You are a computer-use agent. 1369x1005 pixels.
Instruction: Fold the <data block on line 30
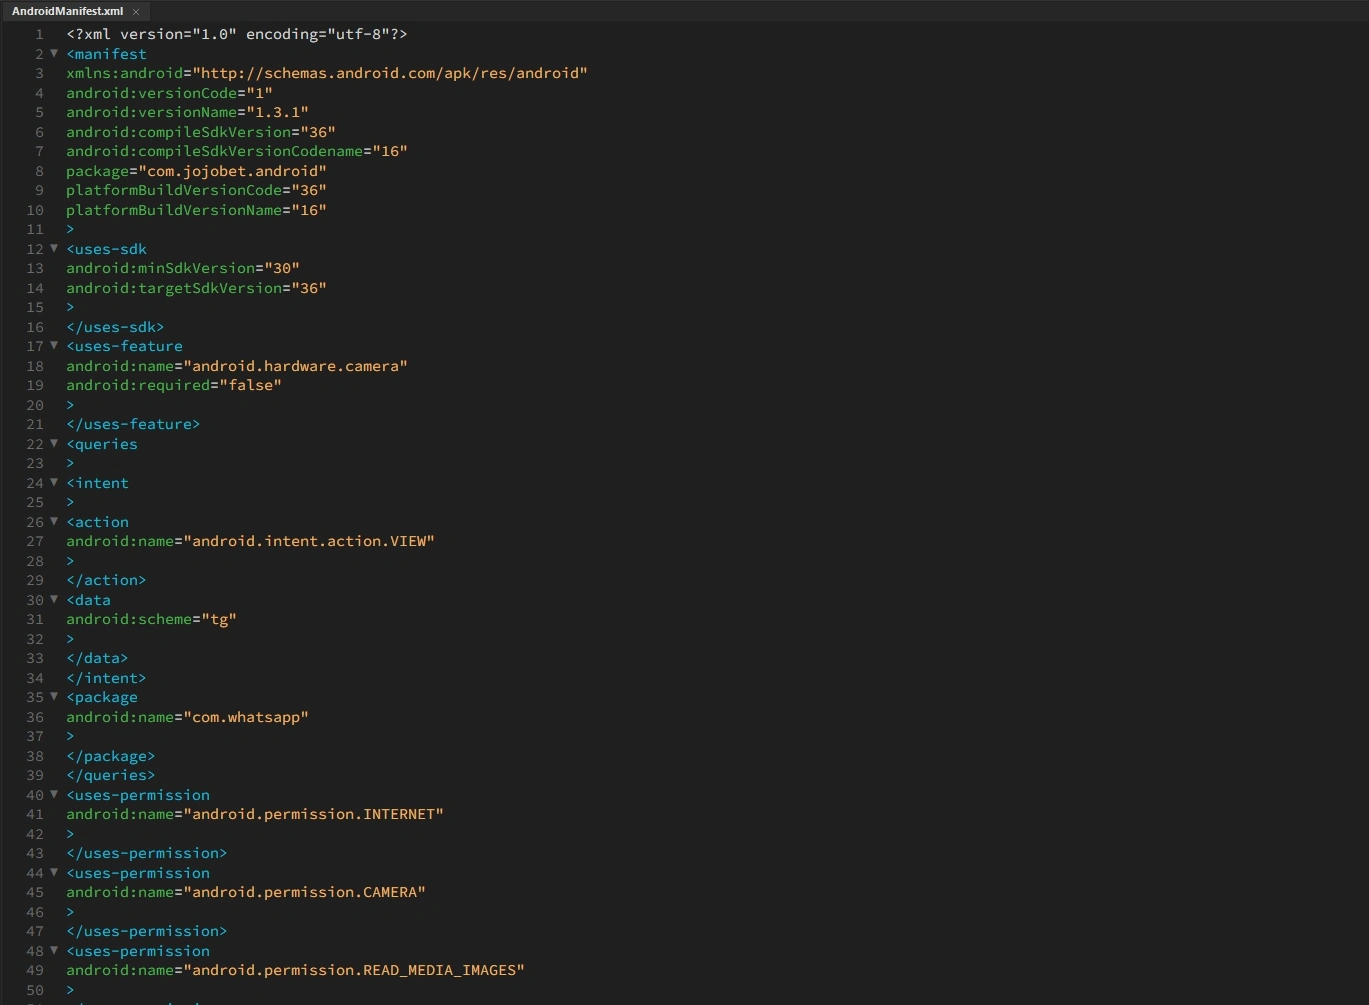(x=54, y=600)
